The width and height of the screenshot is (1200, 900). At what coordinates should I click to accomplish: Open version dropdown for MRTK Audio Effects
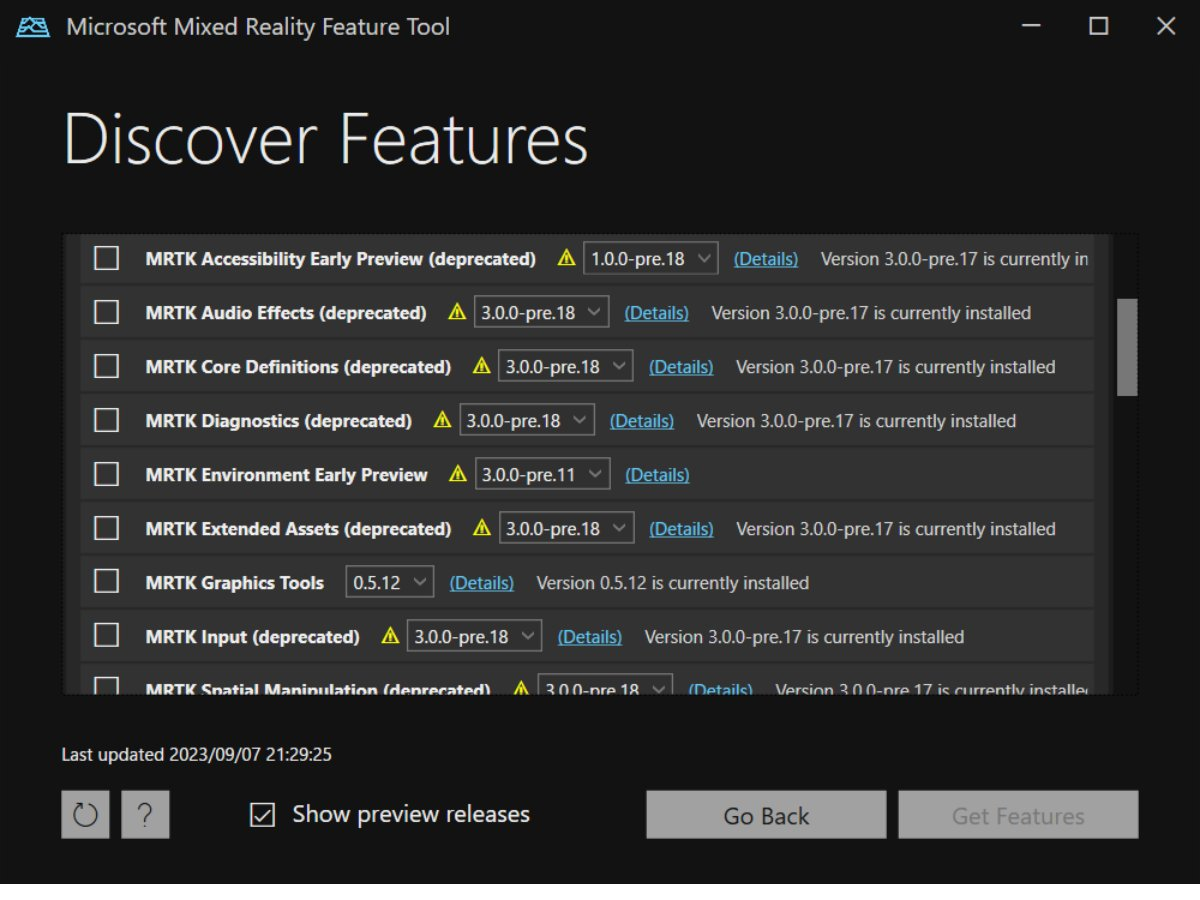542,312
